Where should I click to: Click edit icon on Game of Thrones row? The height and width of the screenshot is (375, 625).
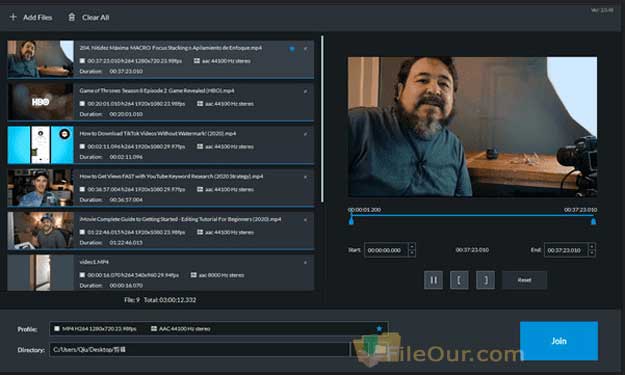[x=305, y=91]
